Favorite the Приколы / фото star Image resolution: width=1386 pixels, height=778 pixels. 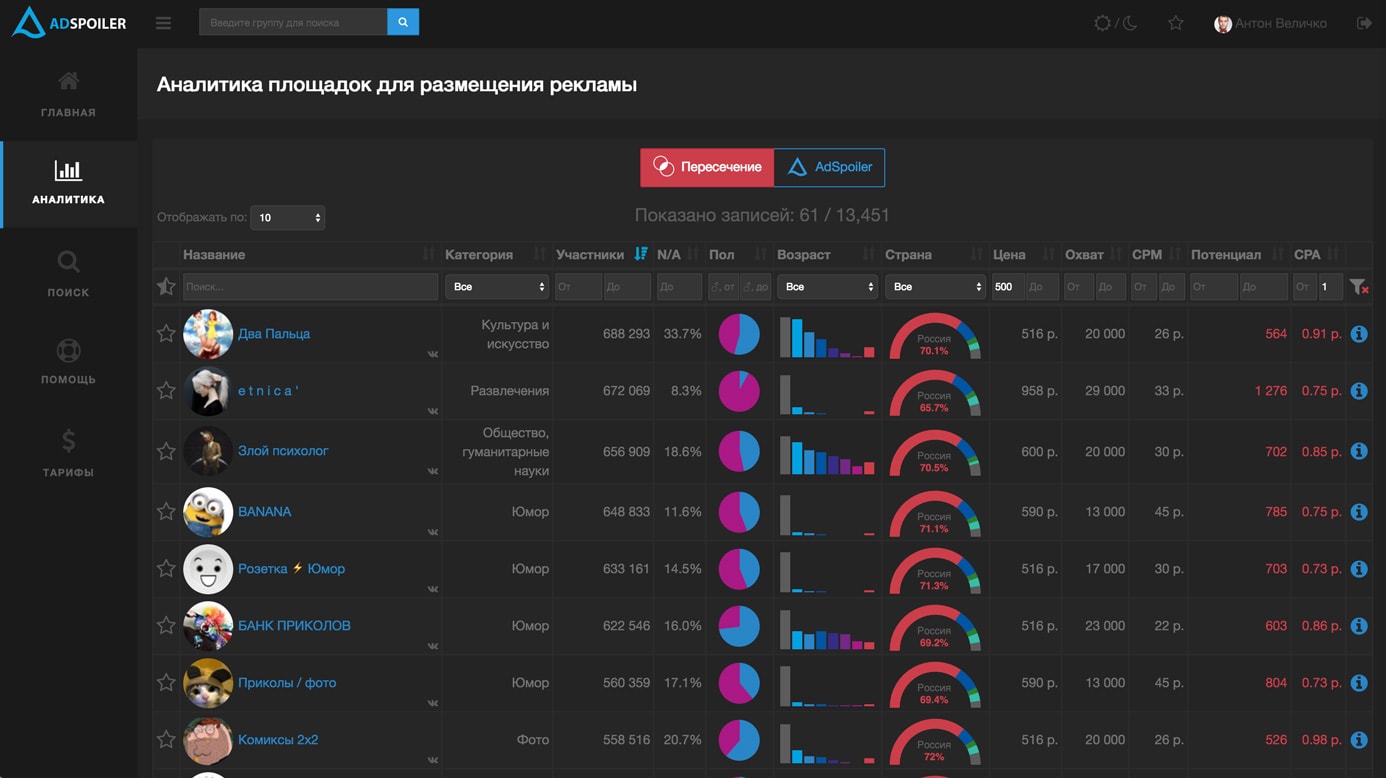tap(166, 683)
